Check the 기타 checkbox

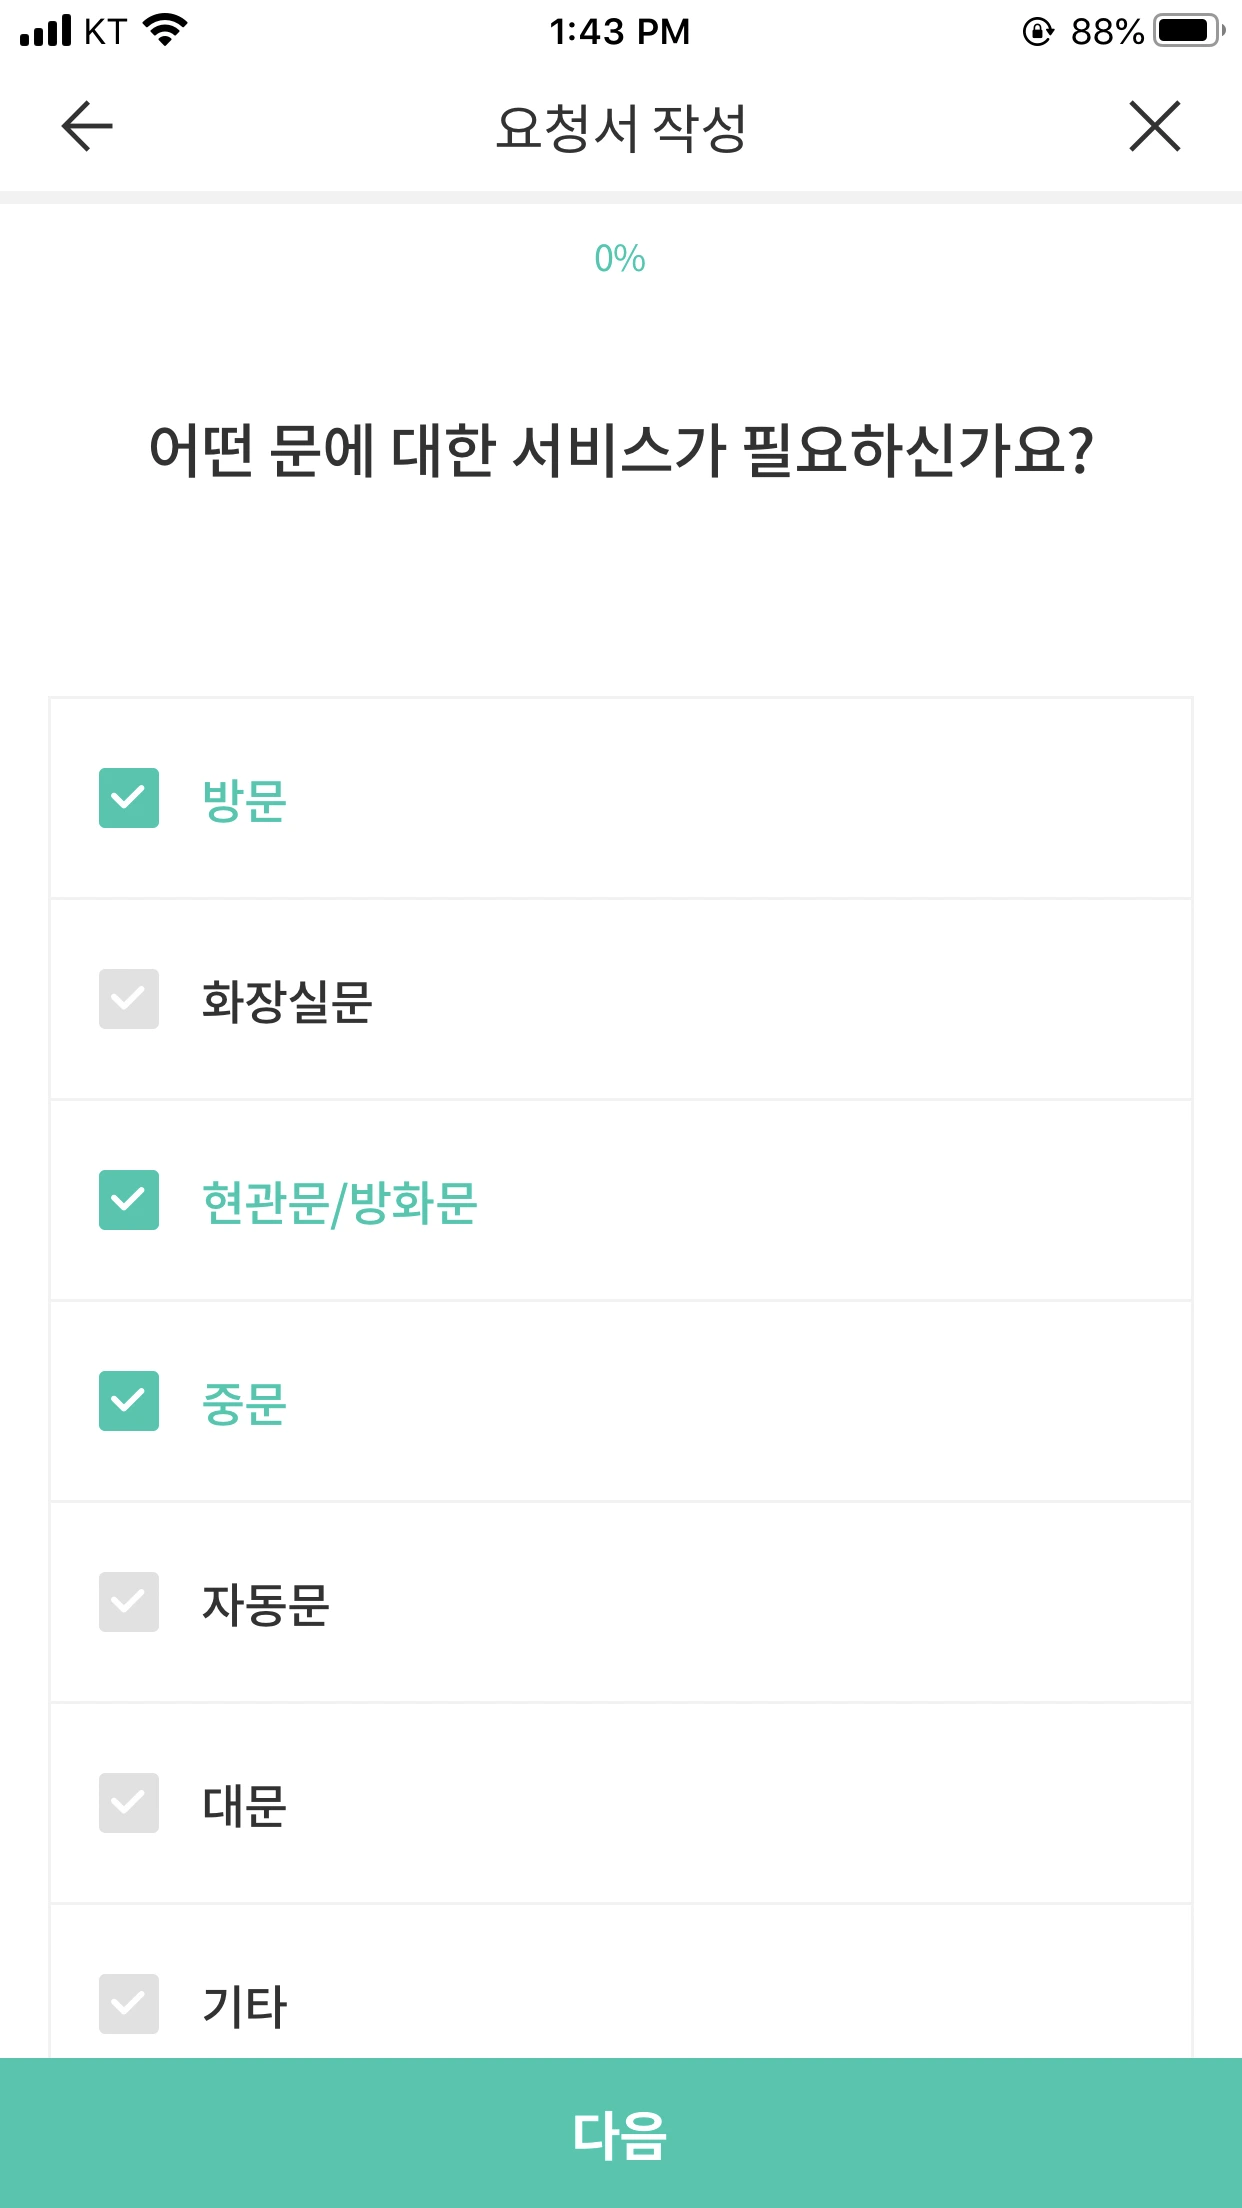tap(129, 2004)
